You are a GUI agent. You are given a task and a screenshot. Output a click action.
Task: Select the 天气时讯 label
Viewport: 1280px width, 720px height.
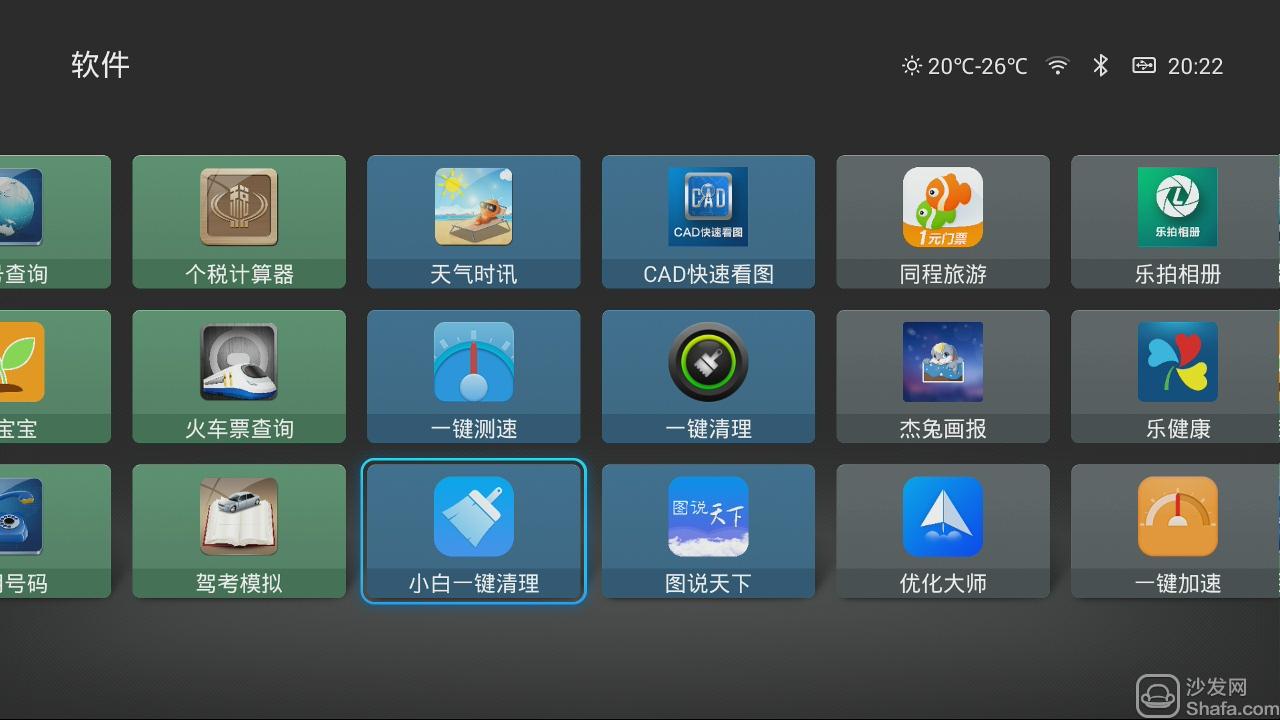coord(474,274)
